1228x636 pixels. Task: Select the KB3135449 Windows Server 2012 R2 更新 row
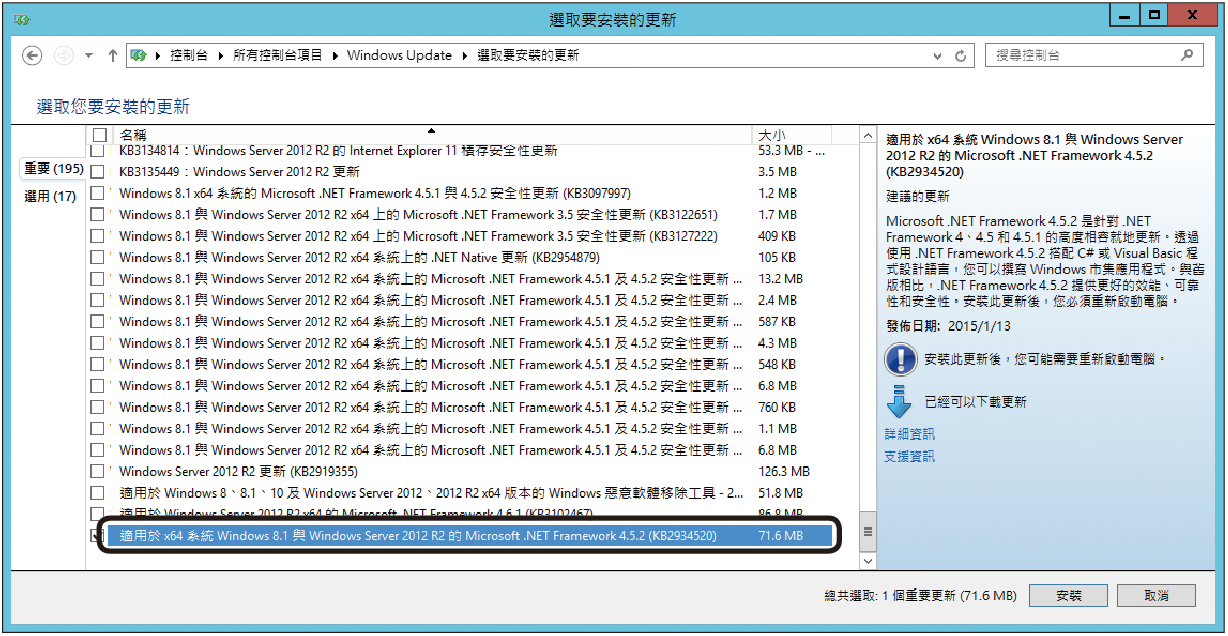pyautogui.click(x=239, y=172)
